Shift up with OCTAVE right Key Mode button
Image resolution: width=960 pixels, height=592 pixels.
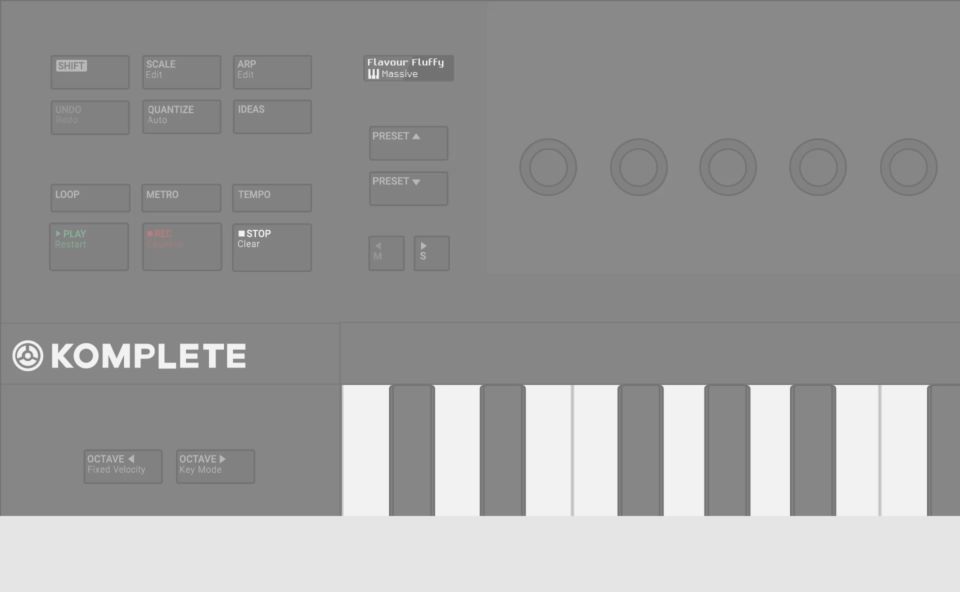[x=216, y=466]
